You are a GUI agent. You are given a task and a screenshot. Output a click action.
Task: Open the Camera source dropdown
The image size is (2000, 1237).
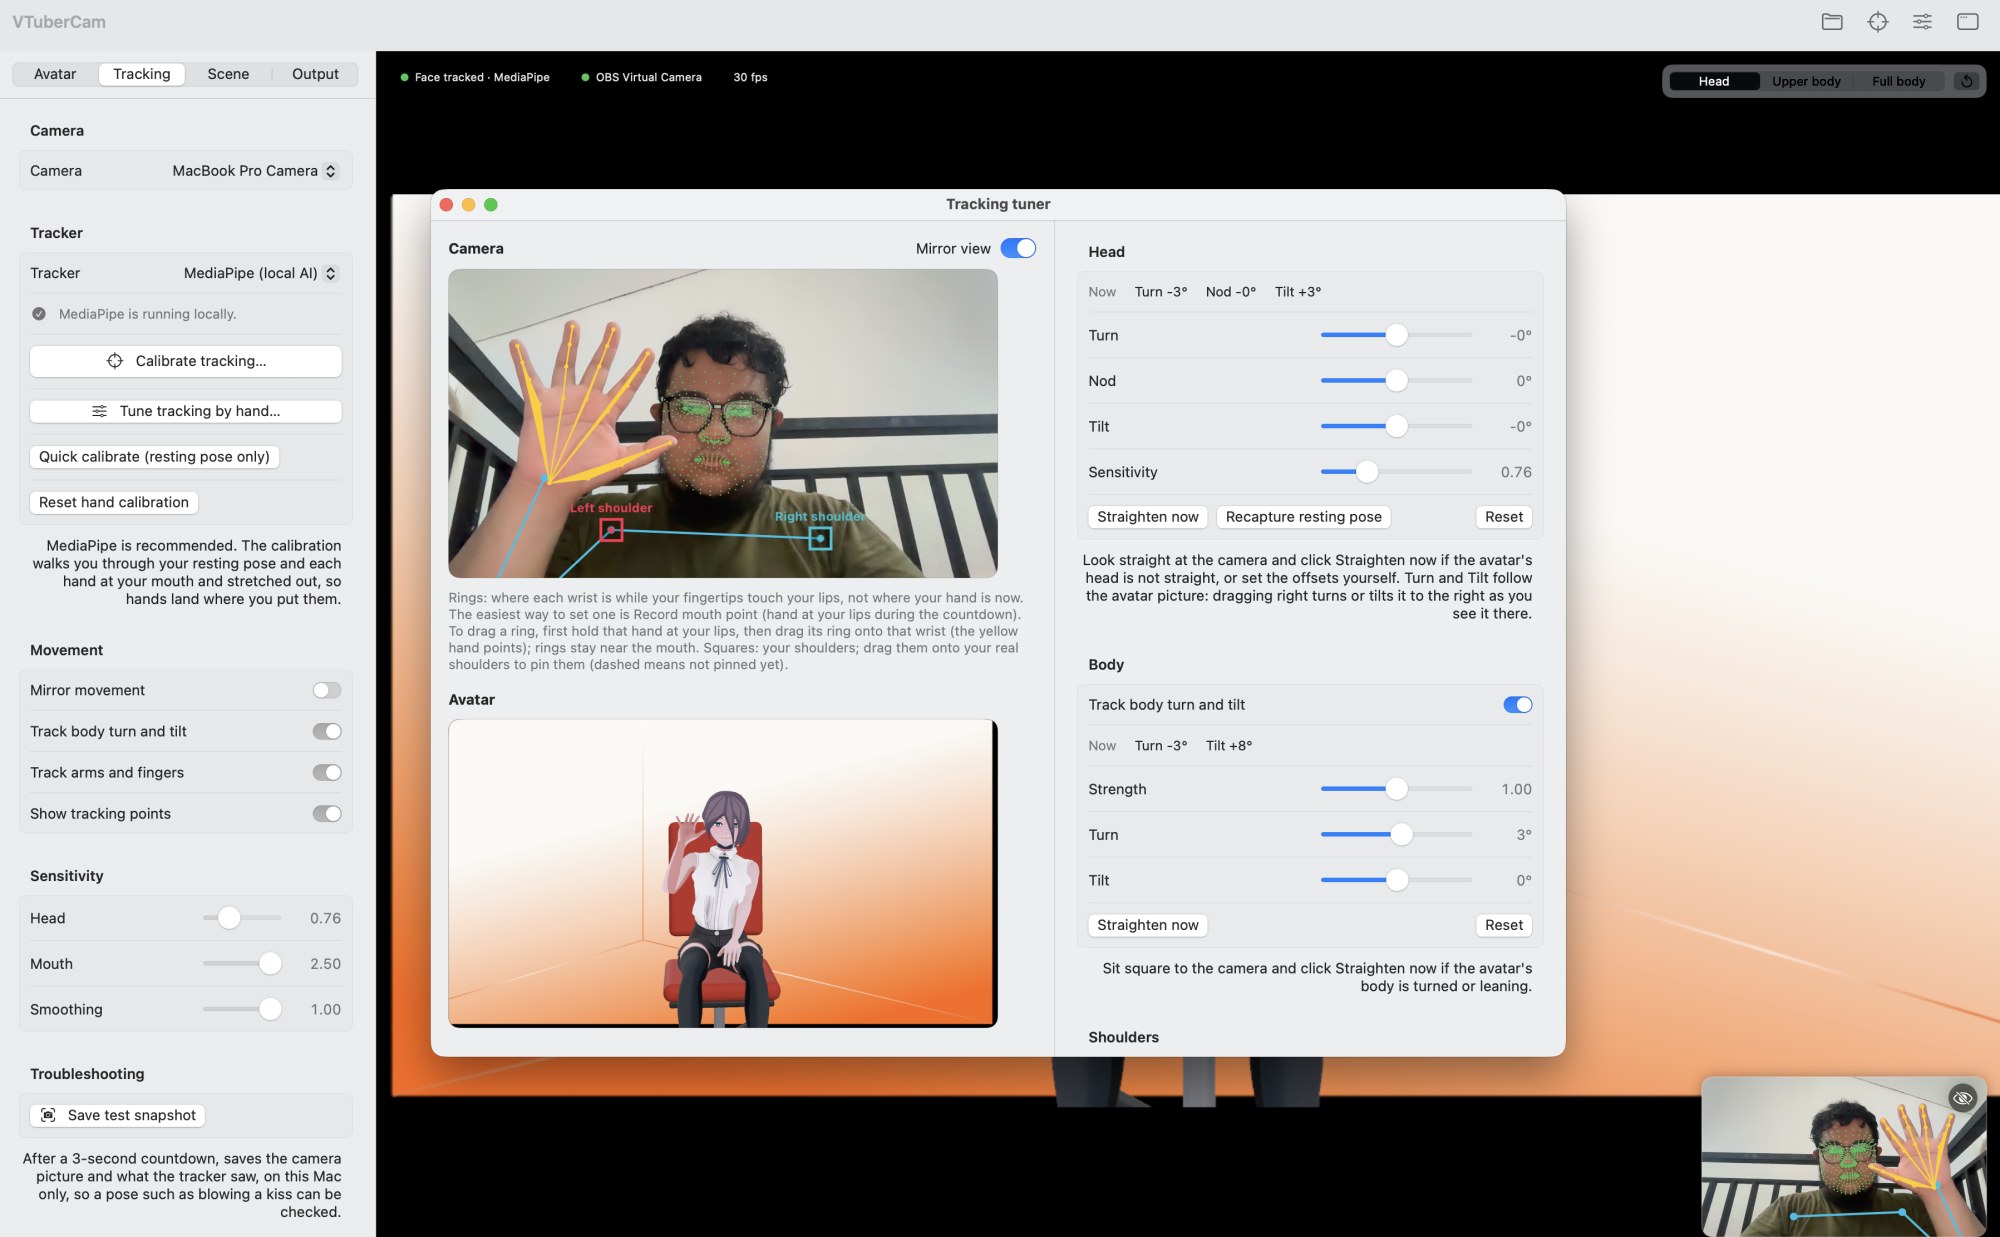[255, 171]
